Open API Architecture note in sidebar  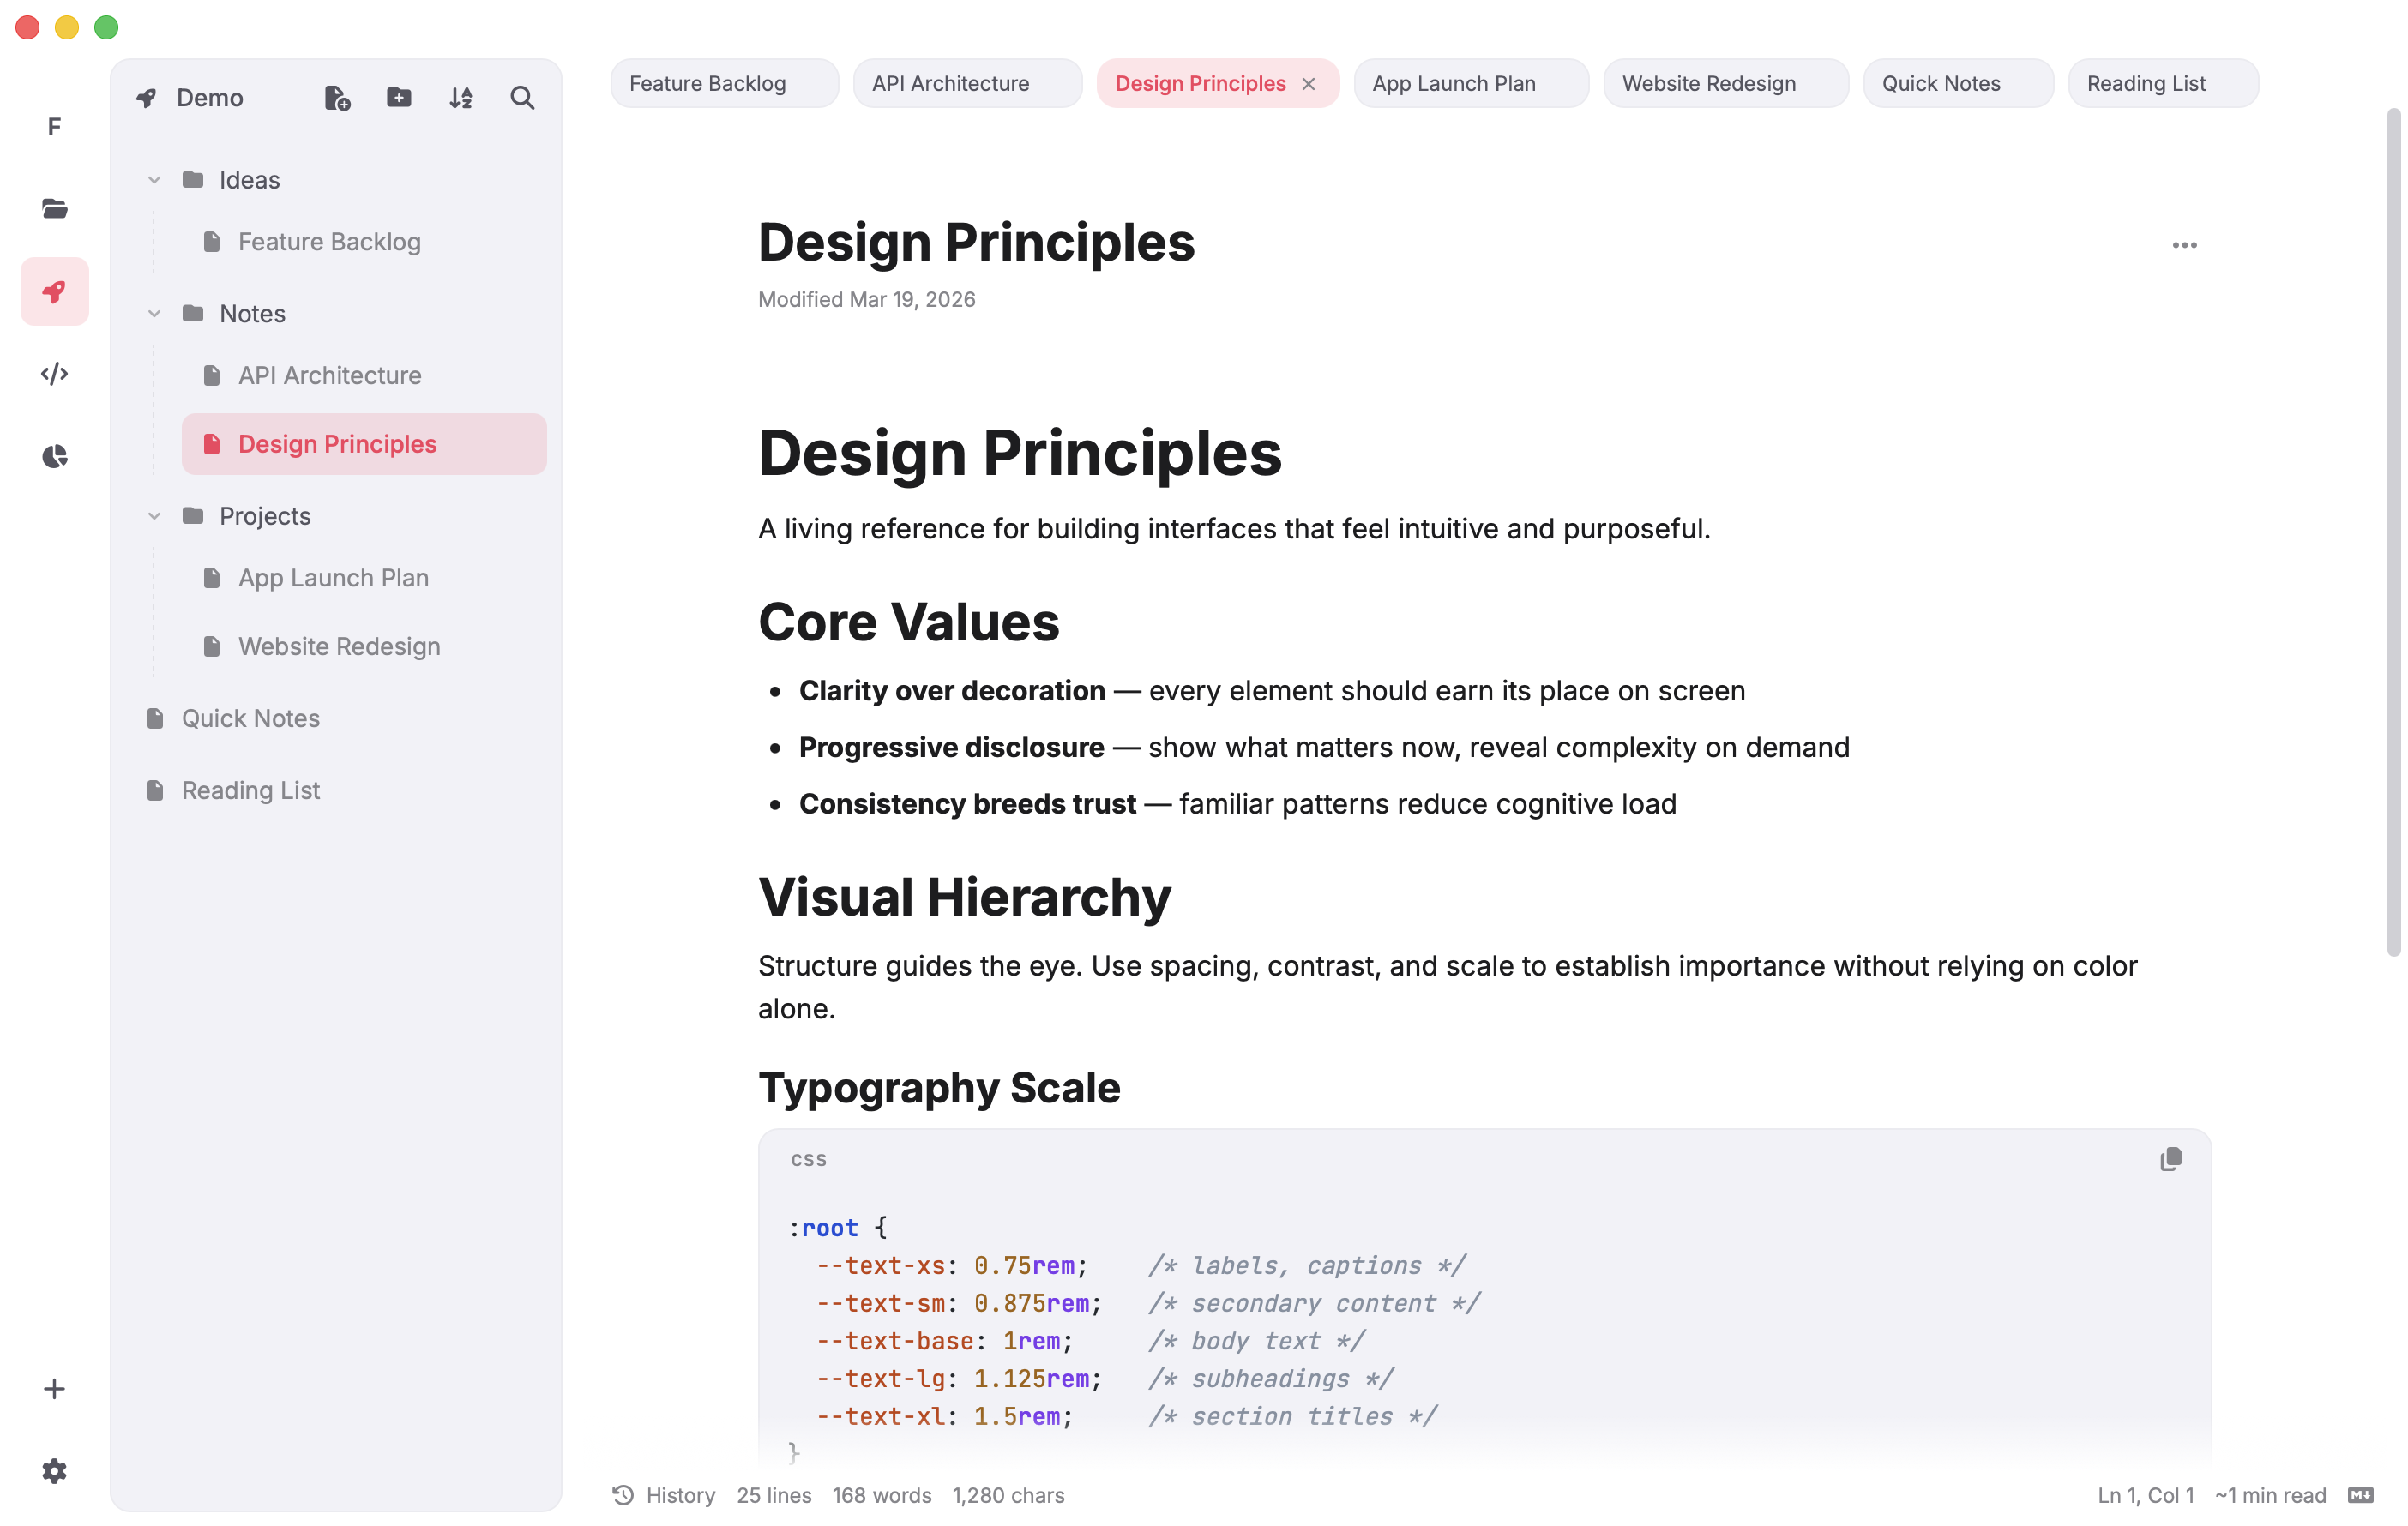[364, 376]
